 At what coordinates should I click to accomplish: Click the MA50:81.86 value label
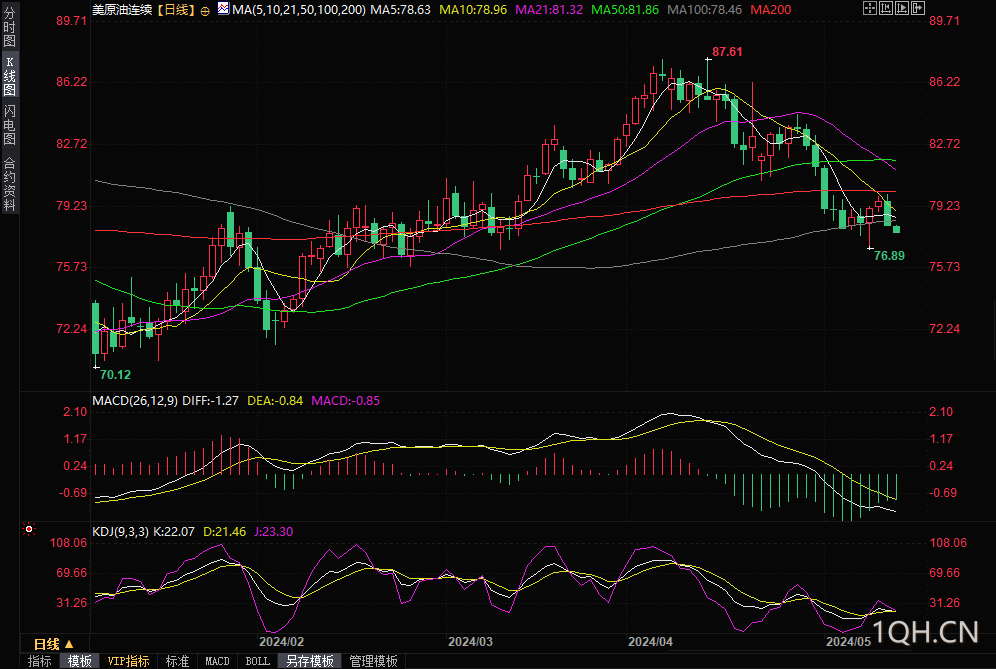625,10
